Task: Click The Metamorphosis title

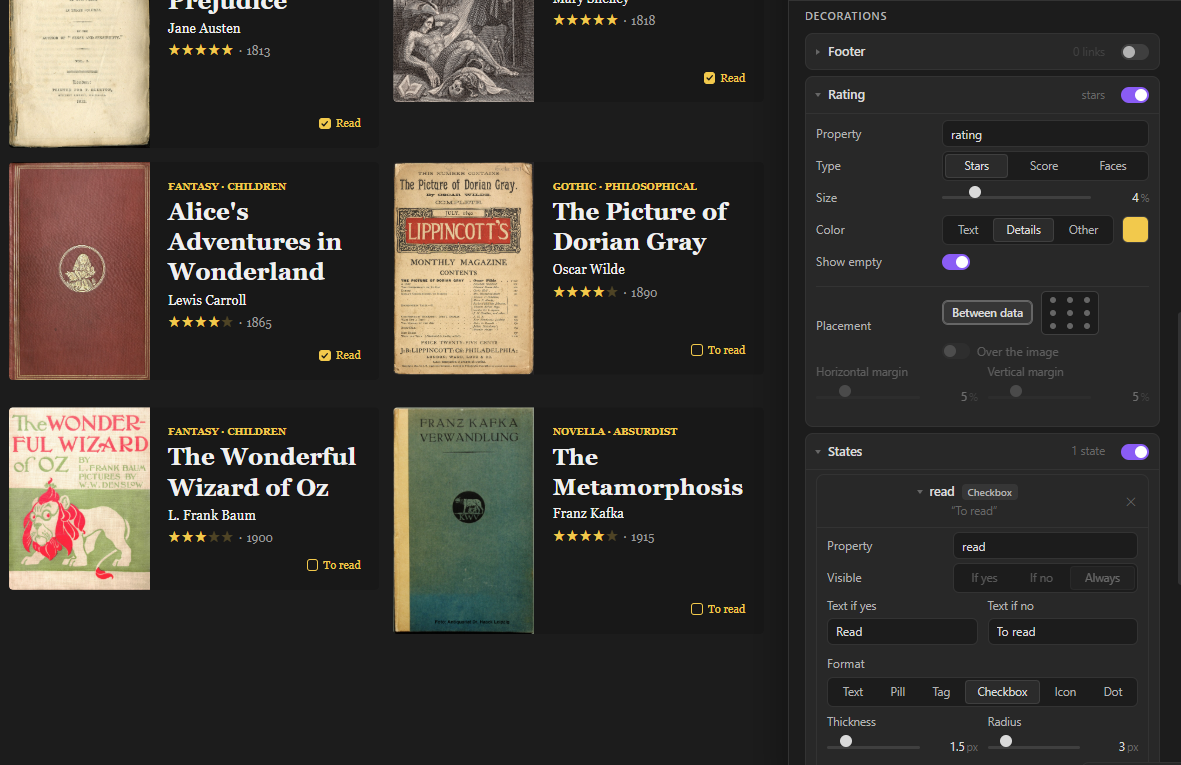Action: point(648,472)
